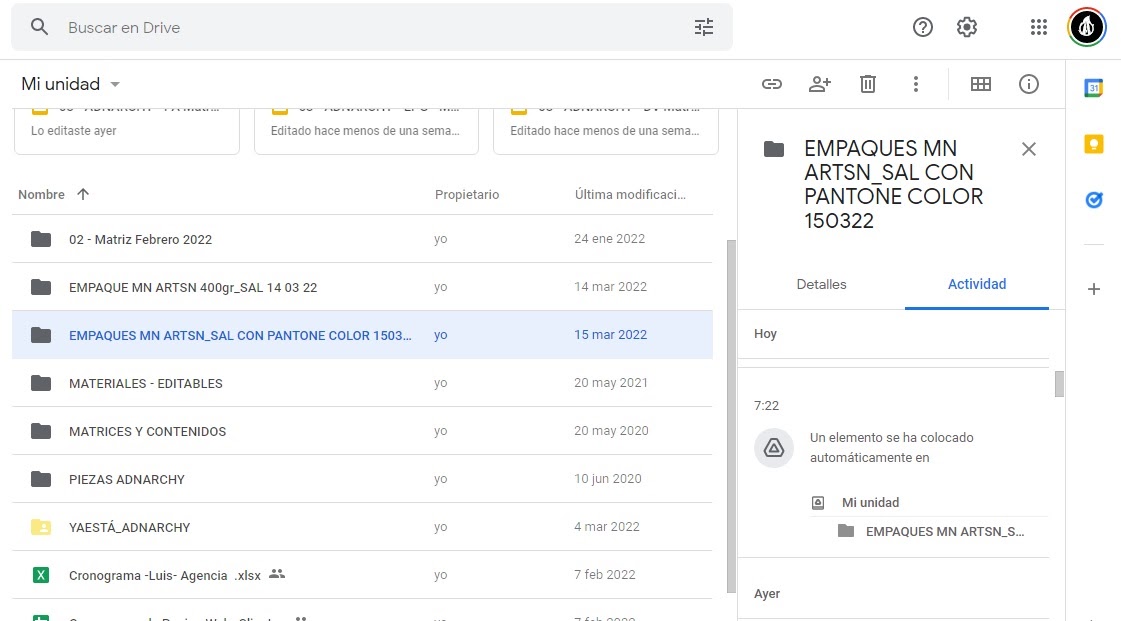The image size is (1121, 621).
Task: Select the Actividad tab
Action: pos(976,284)
